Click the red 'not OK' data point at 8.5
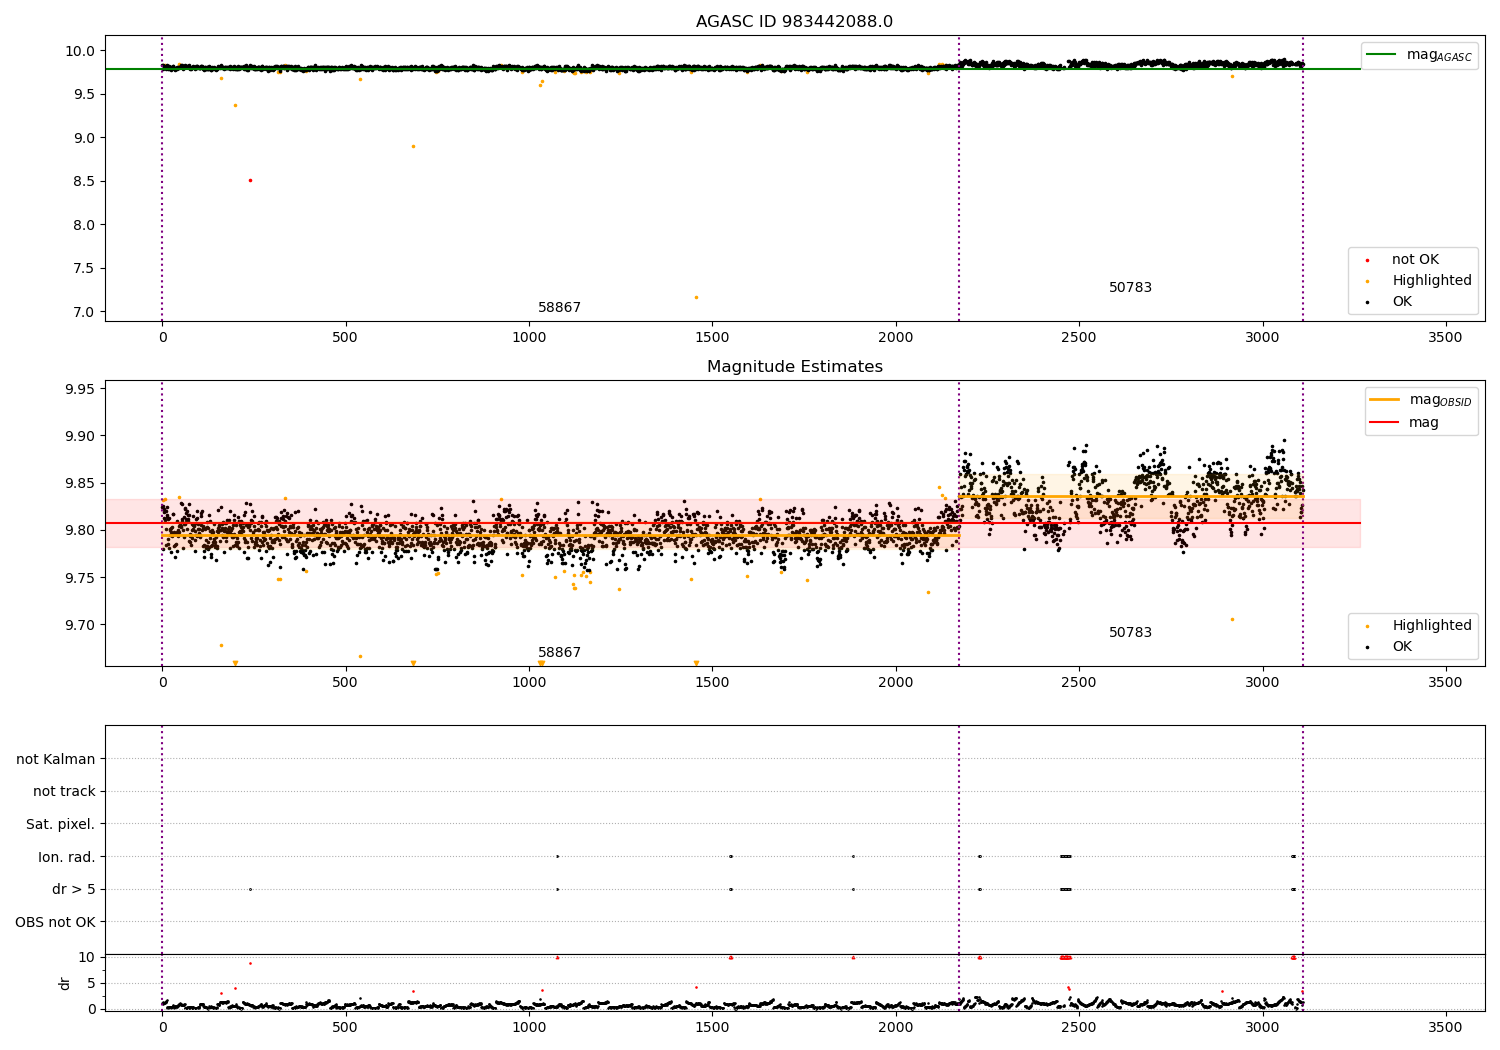1500x1050 pixels. point(250,181)
